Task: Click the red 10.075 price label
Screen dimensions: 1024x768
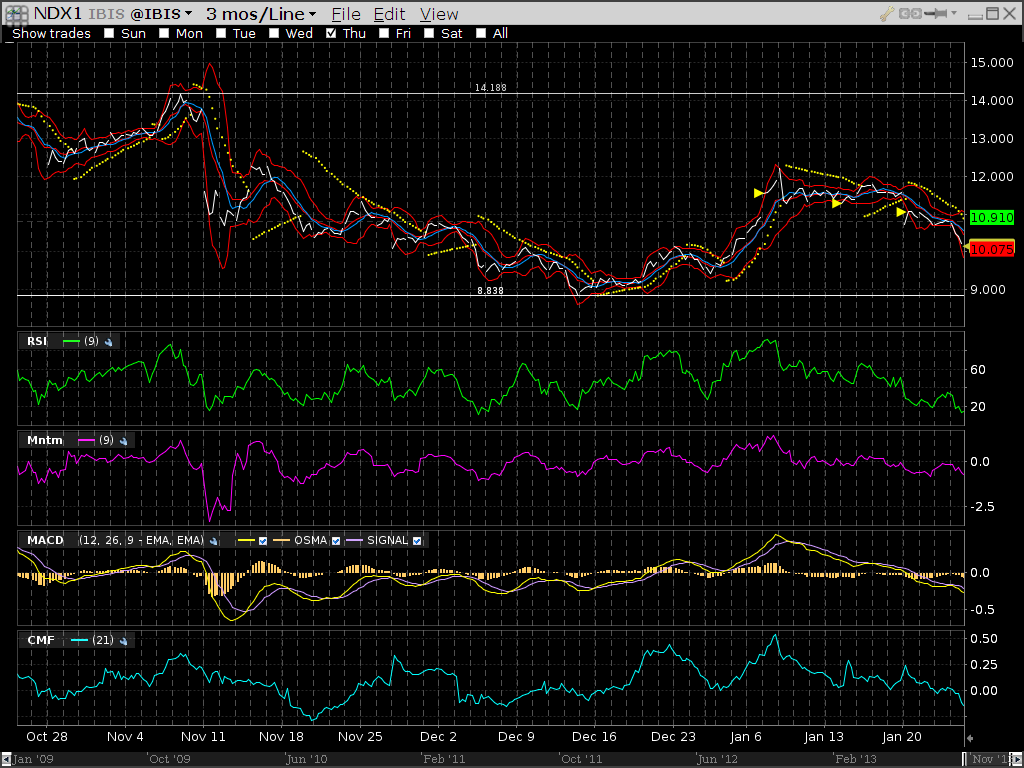Action: click(x=991, y=249)
